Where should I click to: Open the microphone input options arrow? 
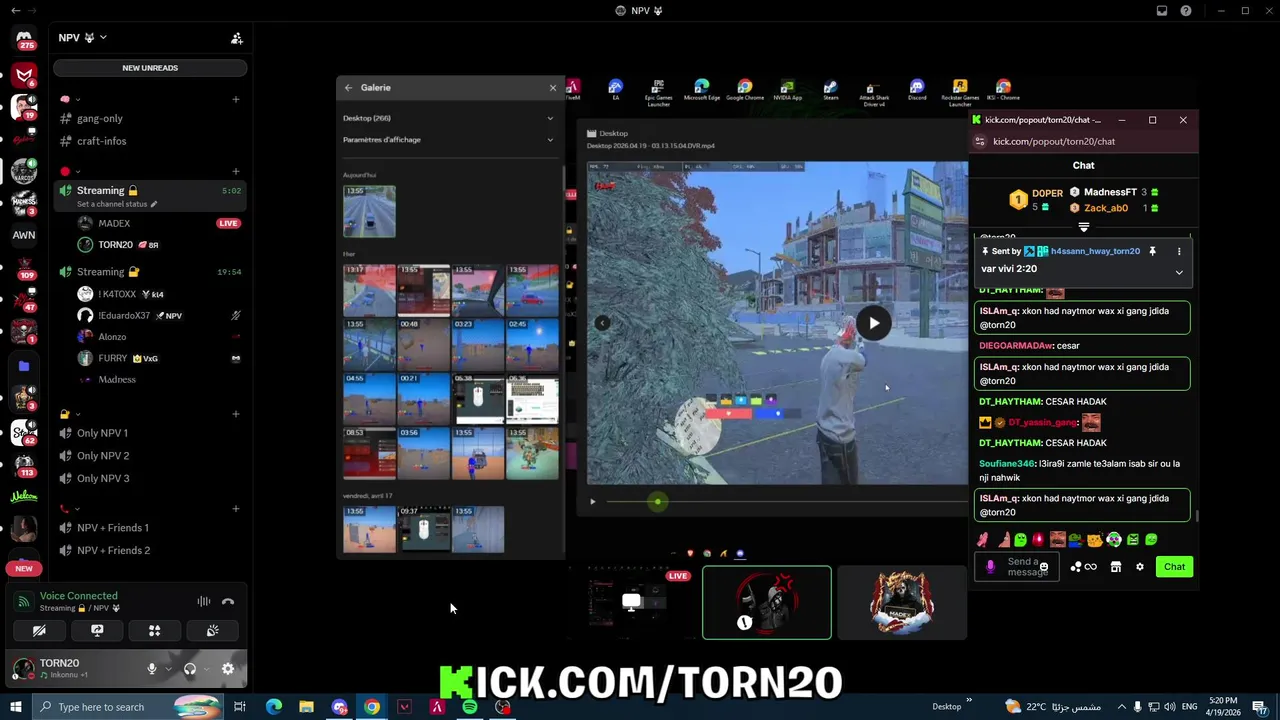(x=167, y=669)
